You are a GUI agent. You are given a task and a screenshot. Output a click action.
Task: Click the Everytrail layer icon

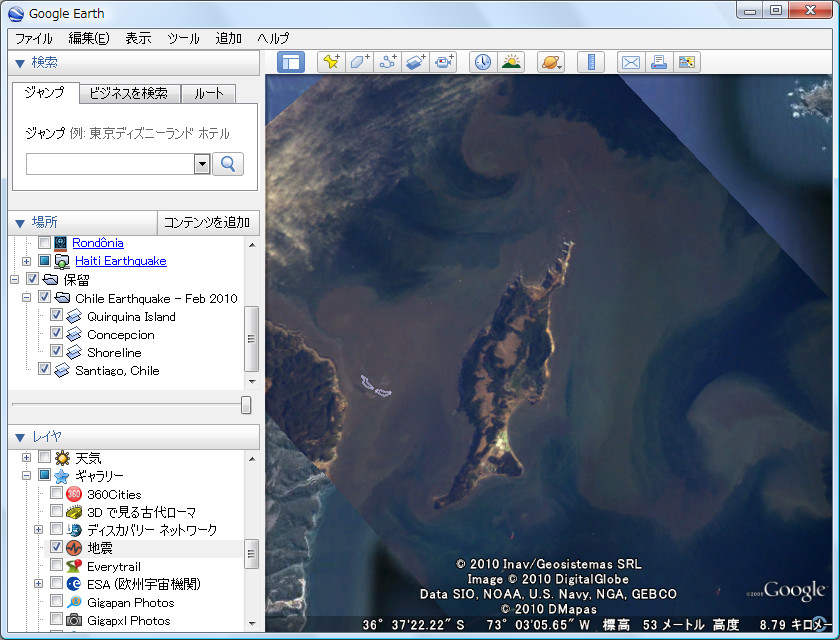coord(74,566)
